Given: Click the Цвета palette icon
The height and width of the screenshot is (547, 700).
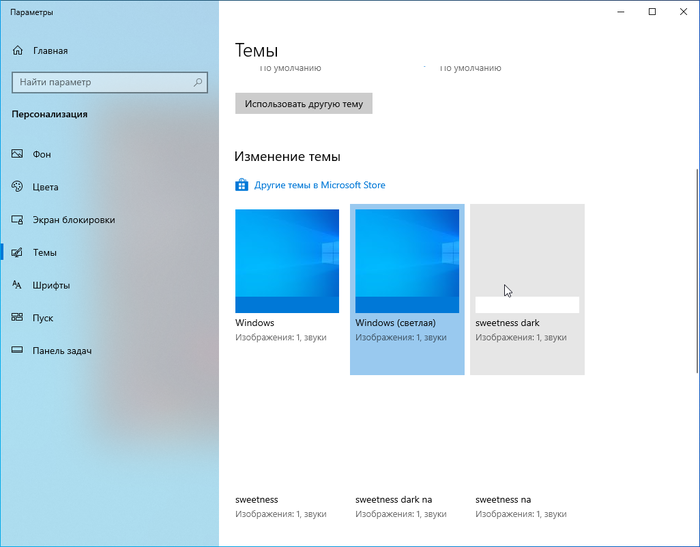Looking at the screenshot, I should pyautogui.click(x=17, y=187).
